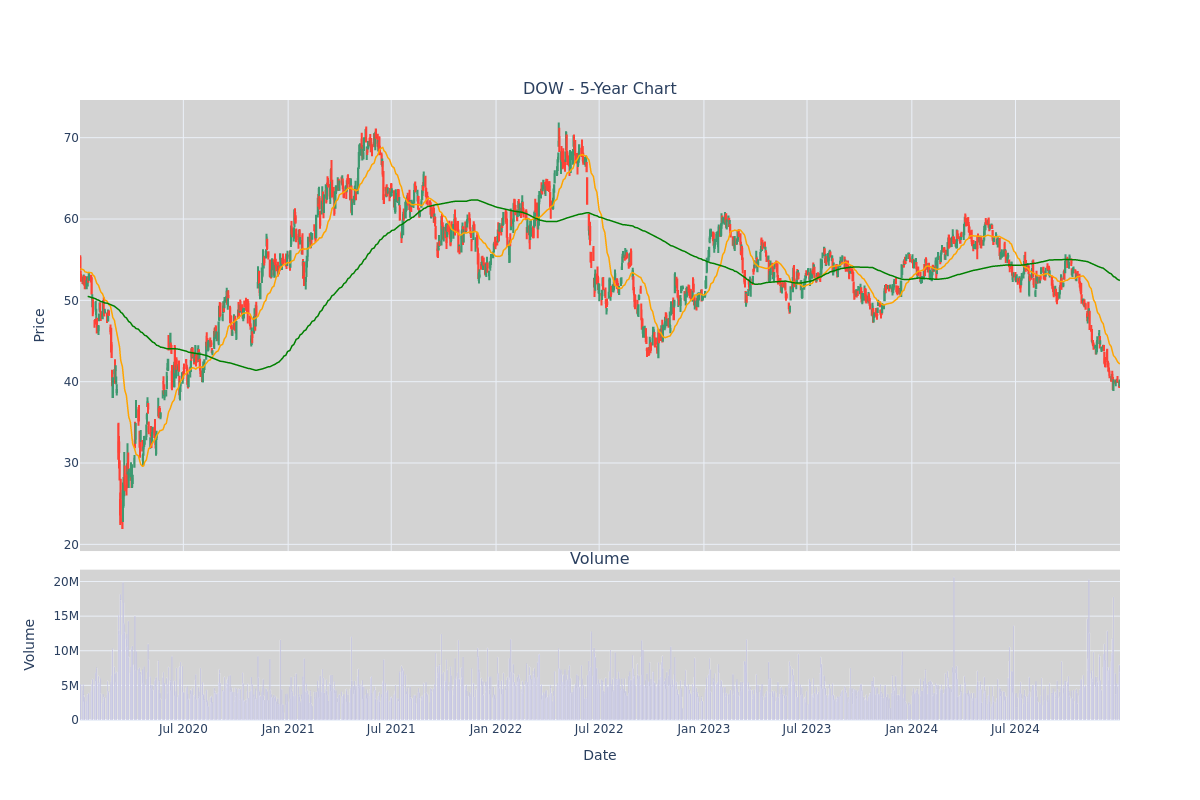
Task: Click the volume tick label '5M'
Action: tap(70, 686)
